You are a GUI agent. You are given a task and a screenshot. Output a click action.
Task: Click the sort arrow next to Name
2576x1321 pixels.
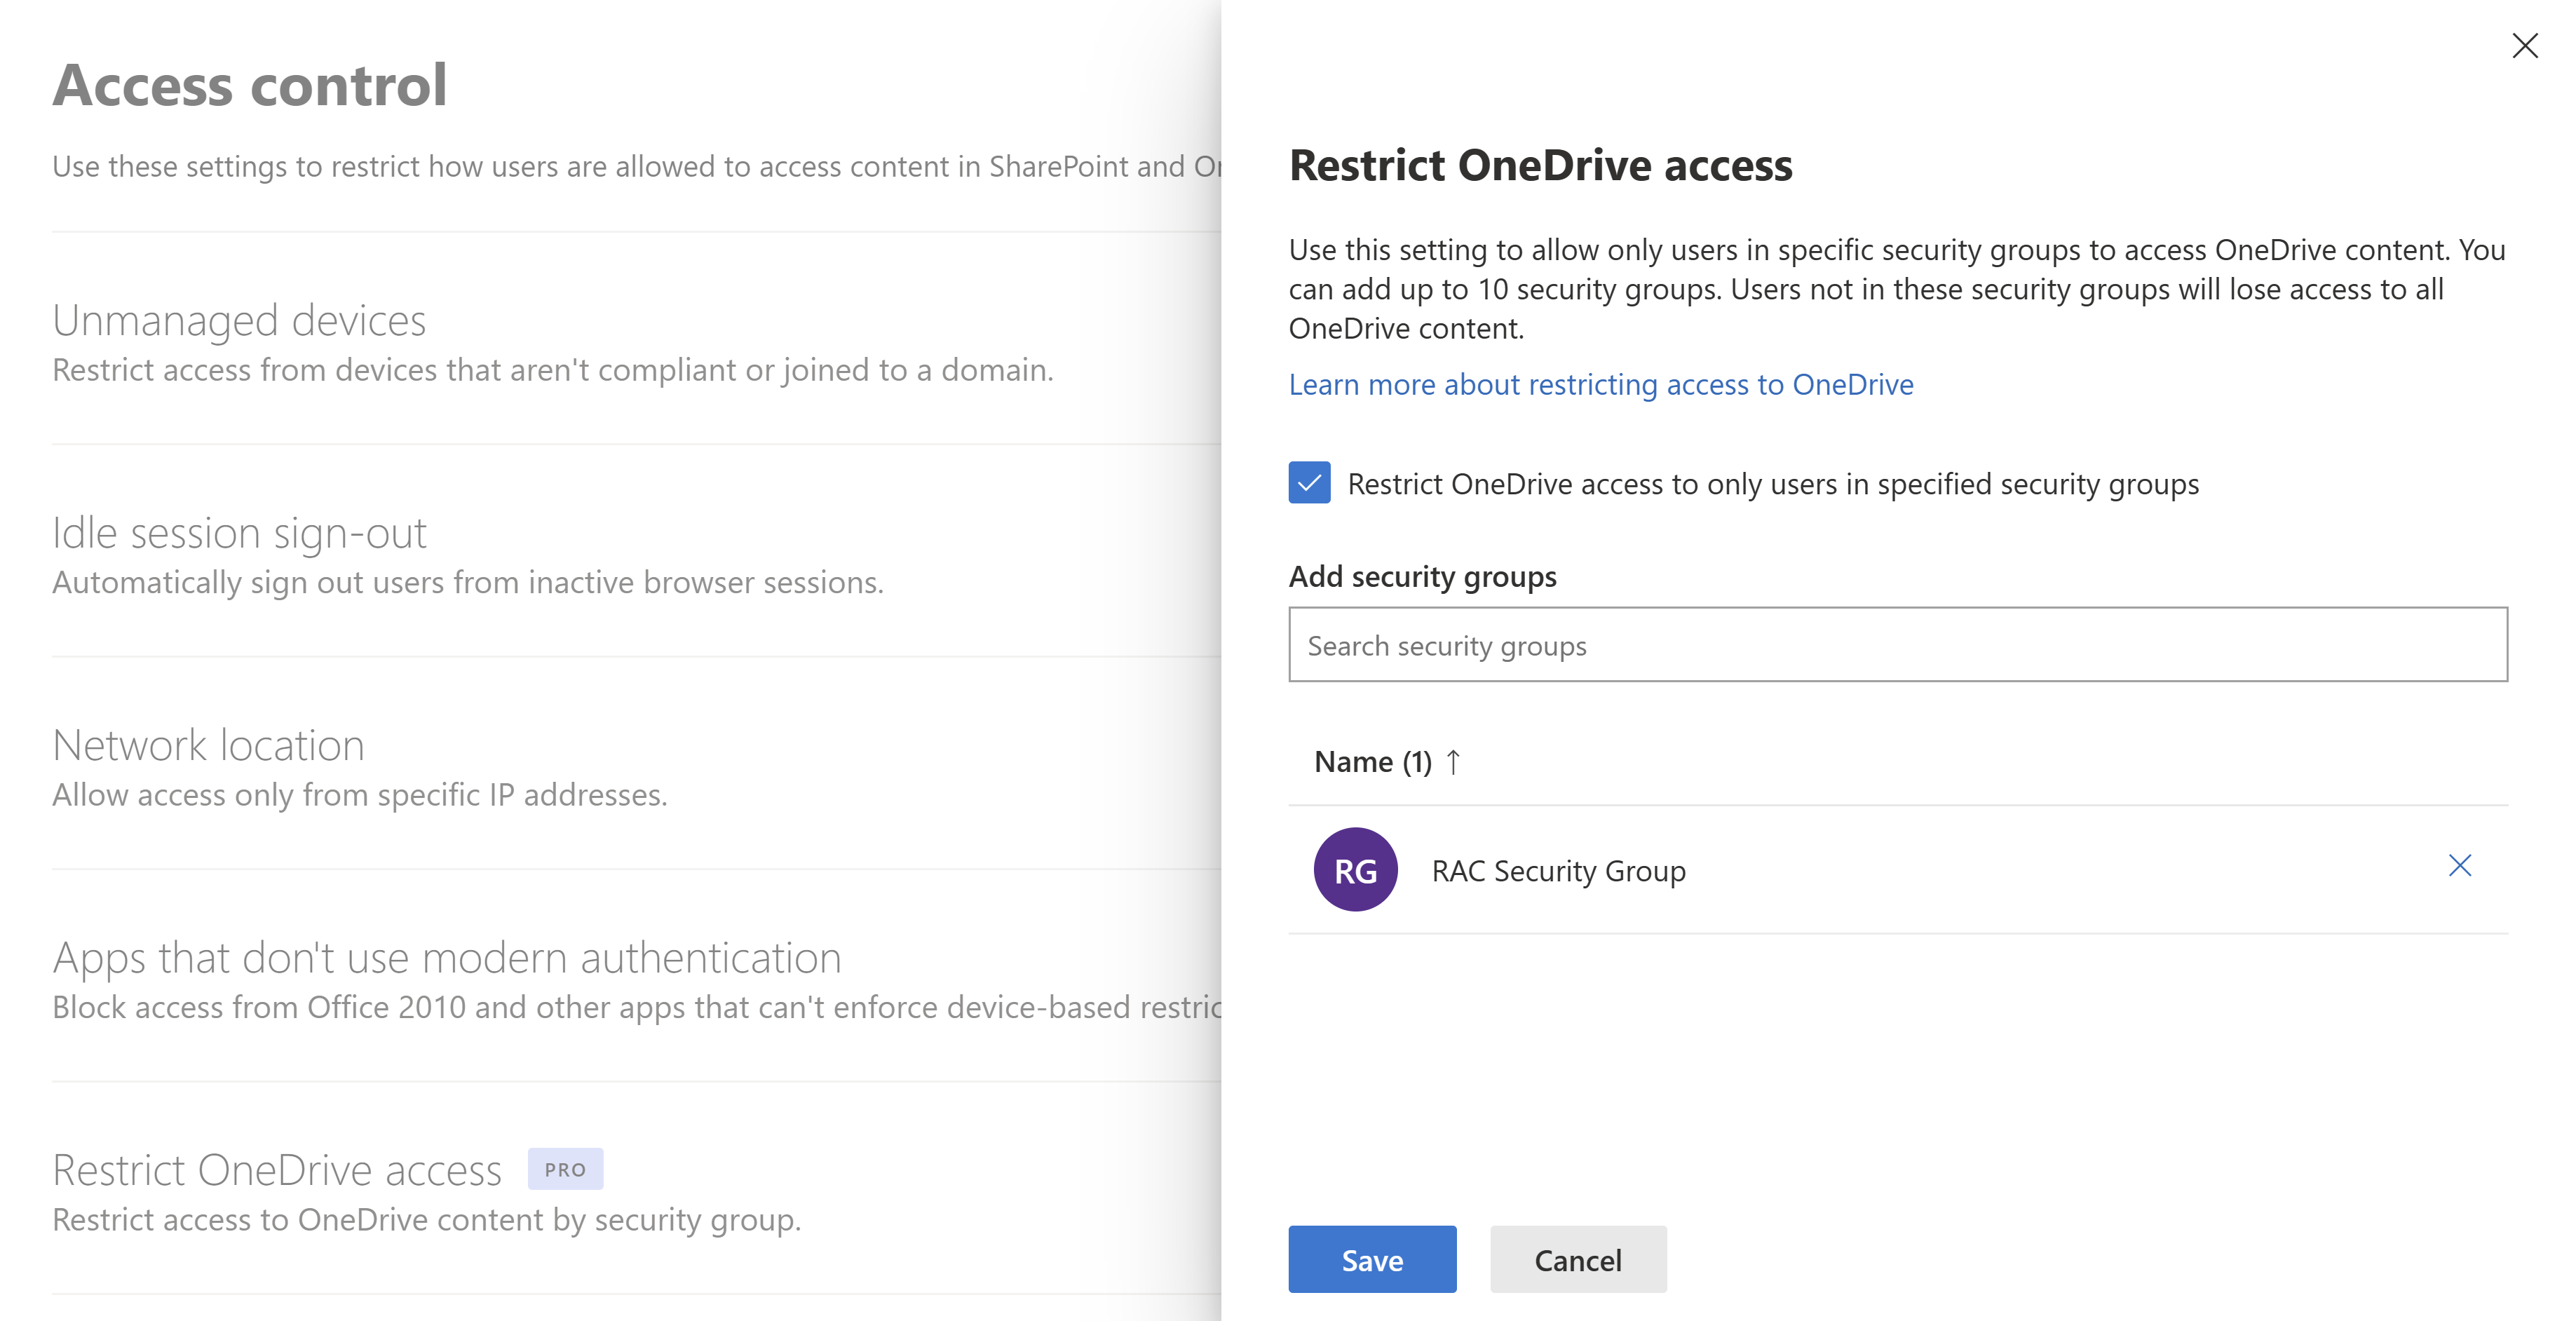click(1453, 762)
